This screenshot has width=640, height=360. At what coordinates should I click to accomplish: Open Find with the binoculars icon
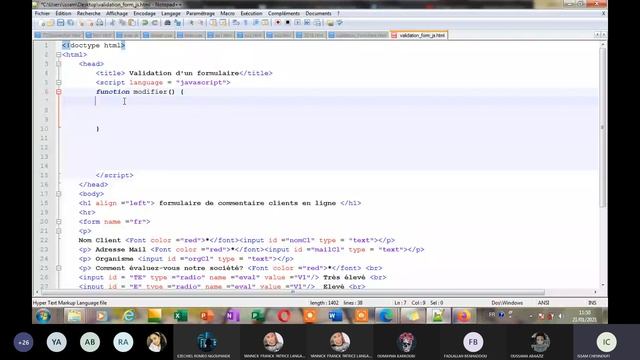[x=167, y=23]
